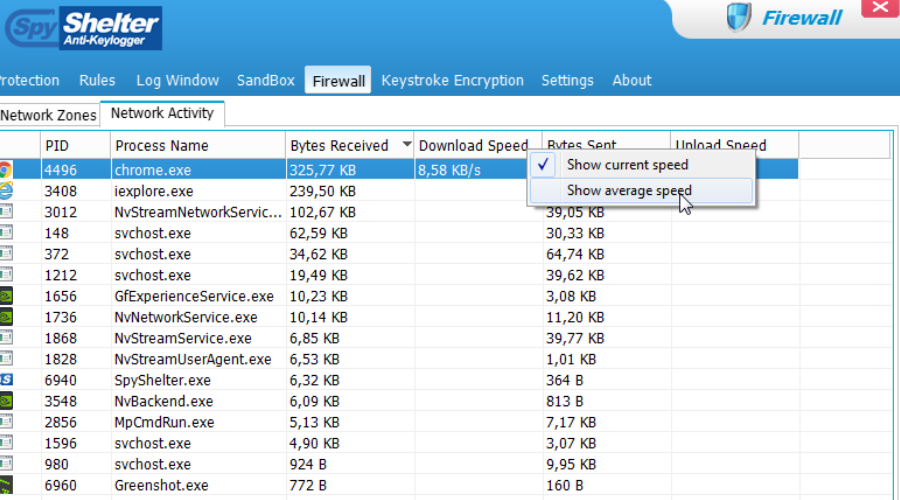Select the Firewall tab

point(338,81)
